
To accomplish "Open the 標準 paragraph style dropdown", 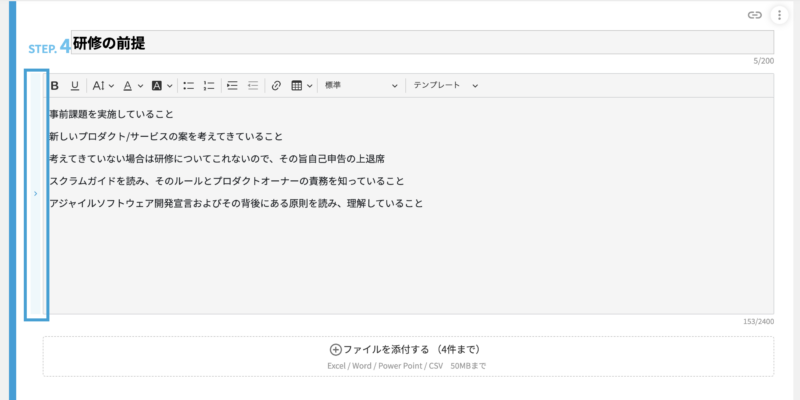I will pyautogui.click(x=360, y=86).
